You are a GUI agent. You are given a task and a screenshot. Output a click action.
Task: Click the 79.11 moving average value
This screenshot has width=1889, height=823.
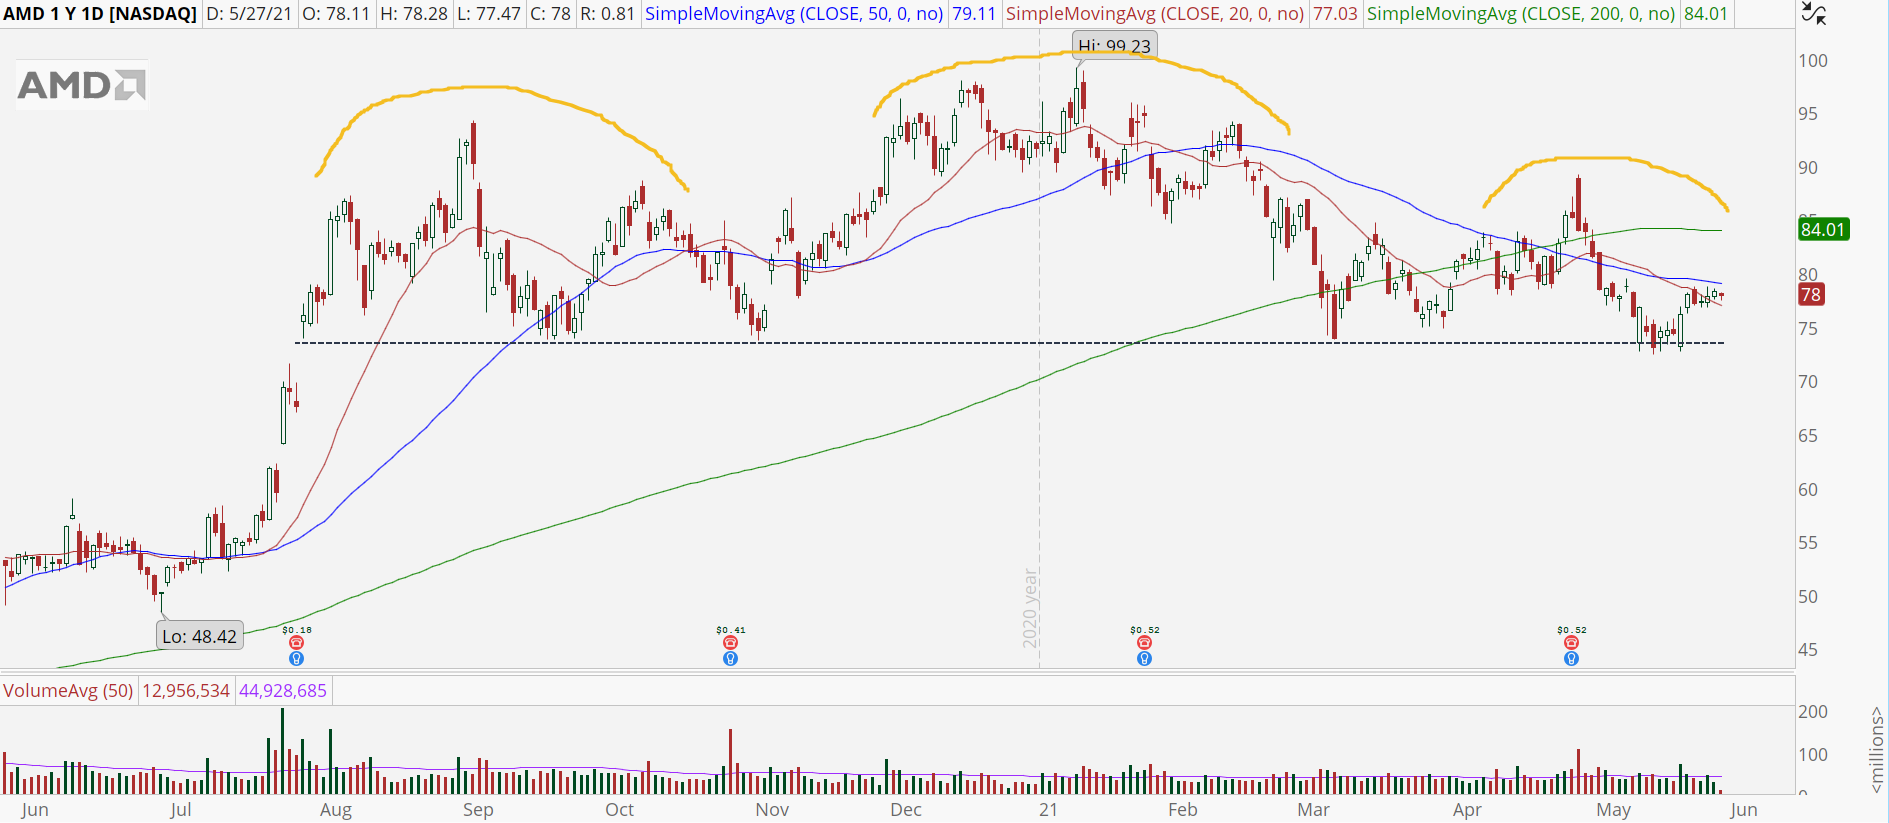point(974,14)
